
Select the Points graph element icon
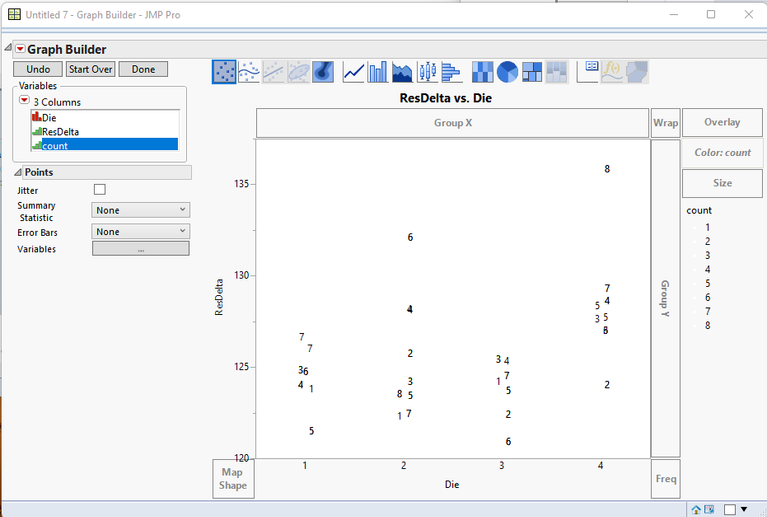224,72
